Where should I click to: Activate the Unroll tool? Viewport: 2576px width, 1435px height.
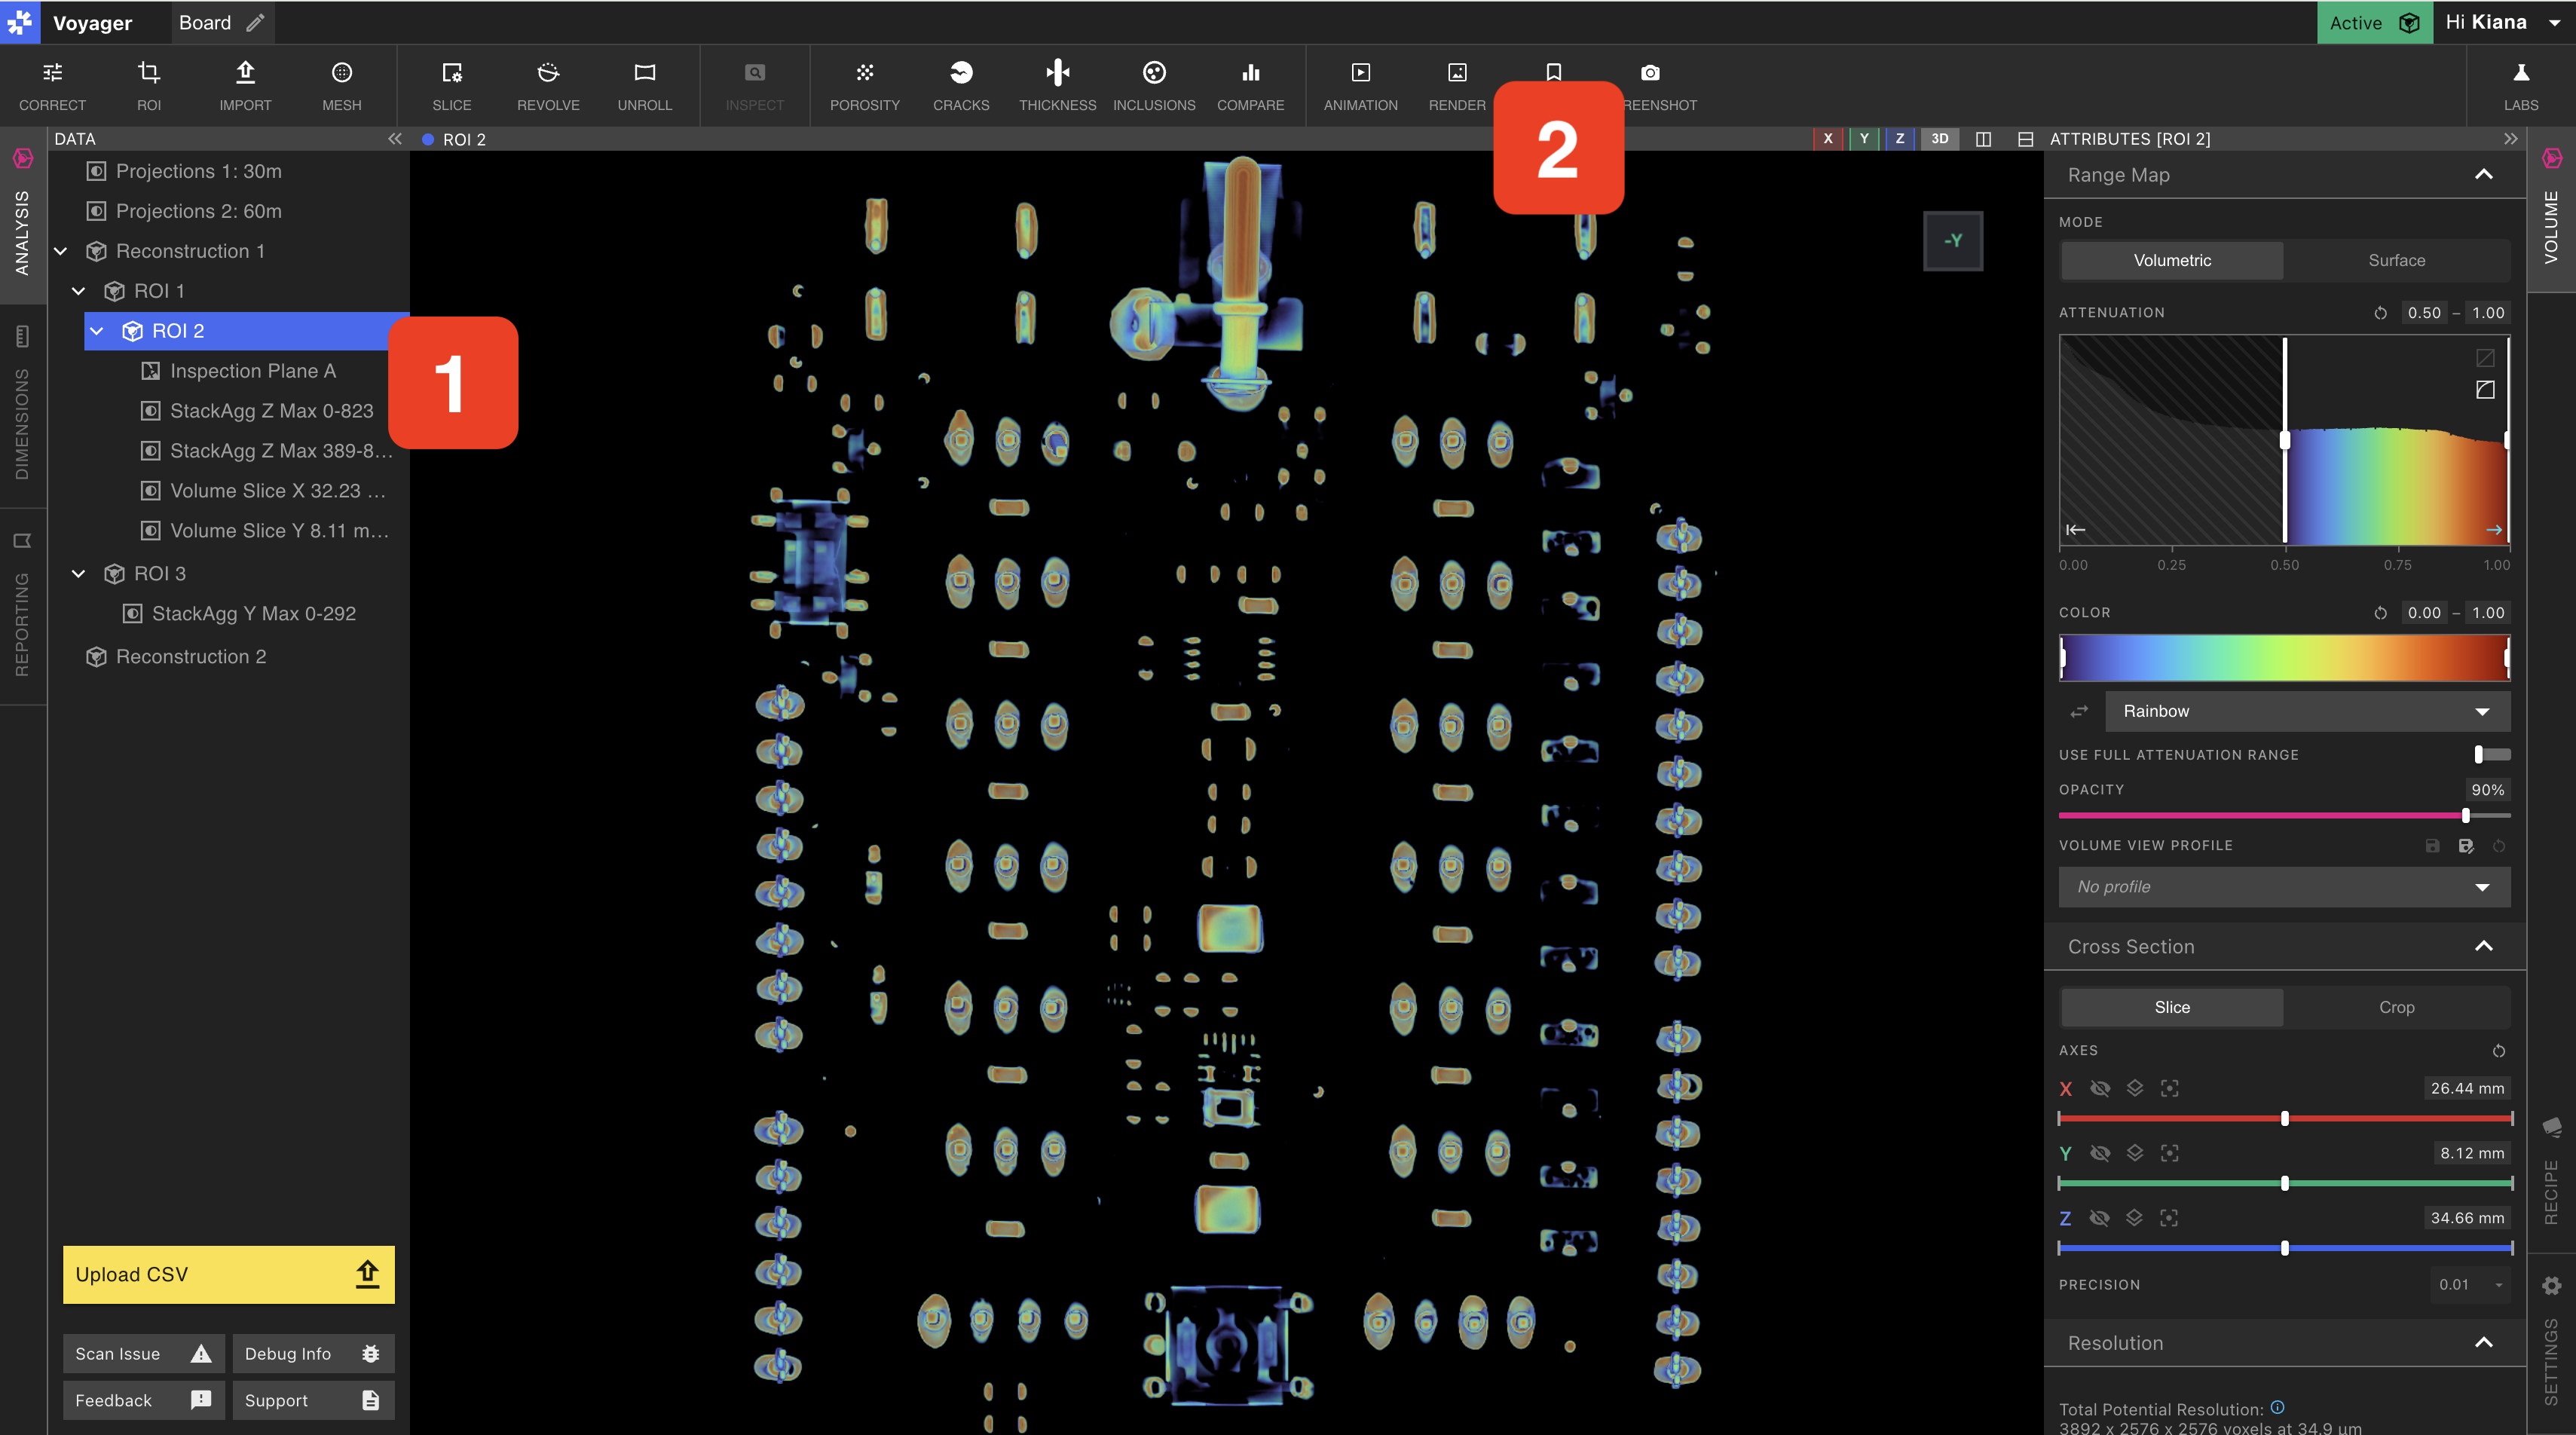tap(645, 85)
